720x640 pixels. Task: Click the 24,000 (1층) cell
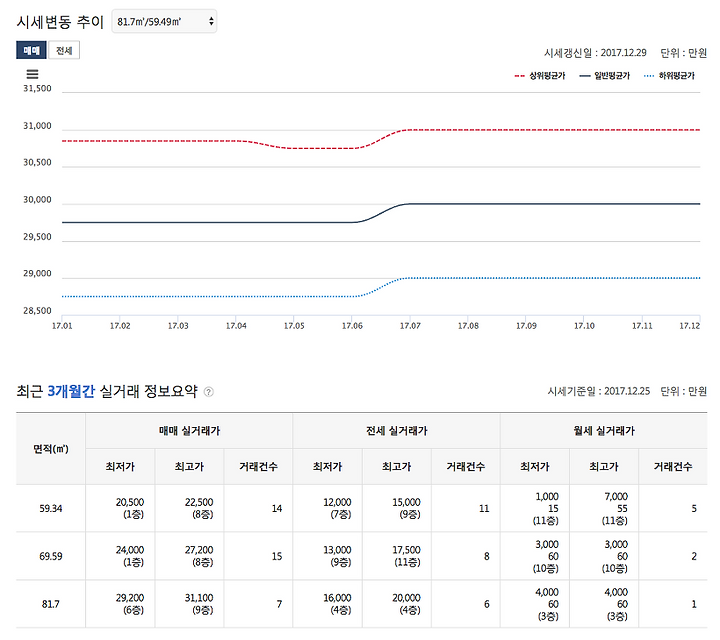(x=120, y=556)
